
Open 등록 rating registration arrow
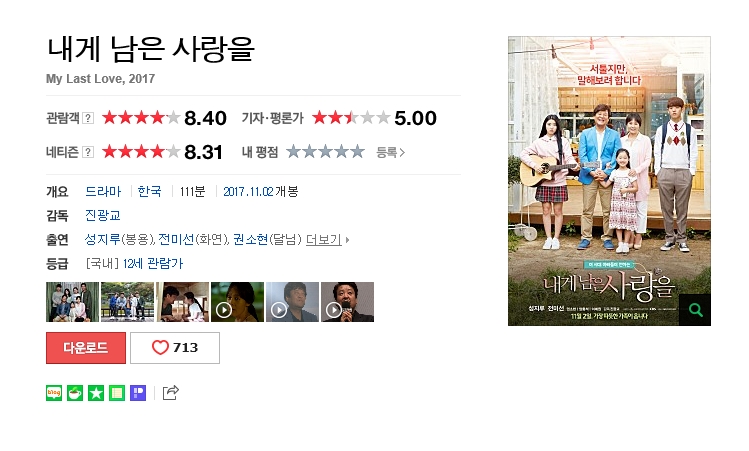(391, 152)
